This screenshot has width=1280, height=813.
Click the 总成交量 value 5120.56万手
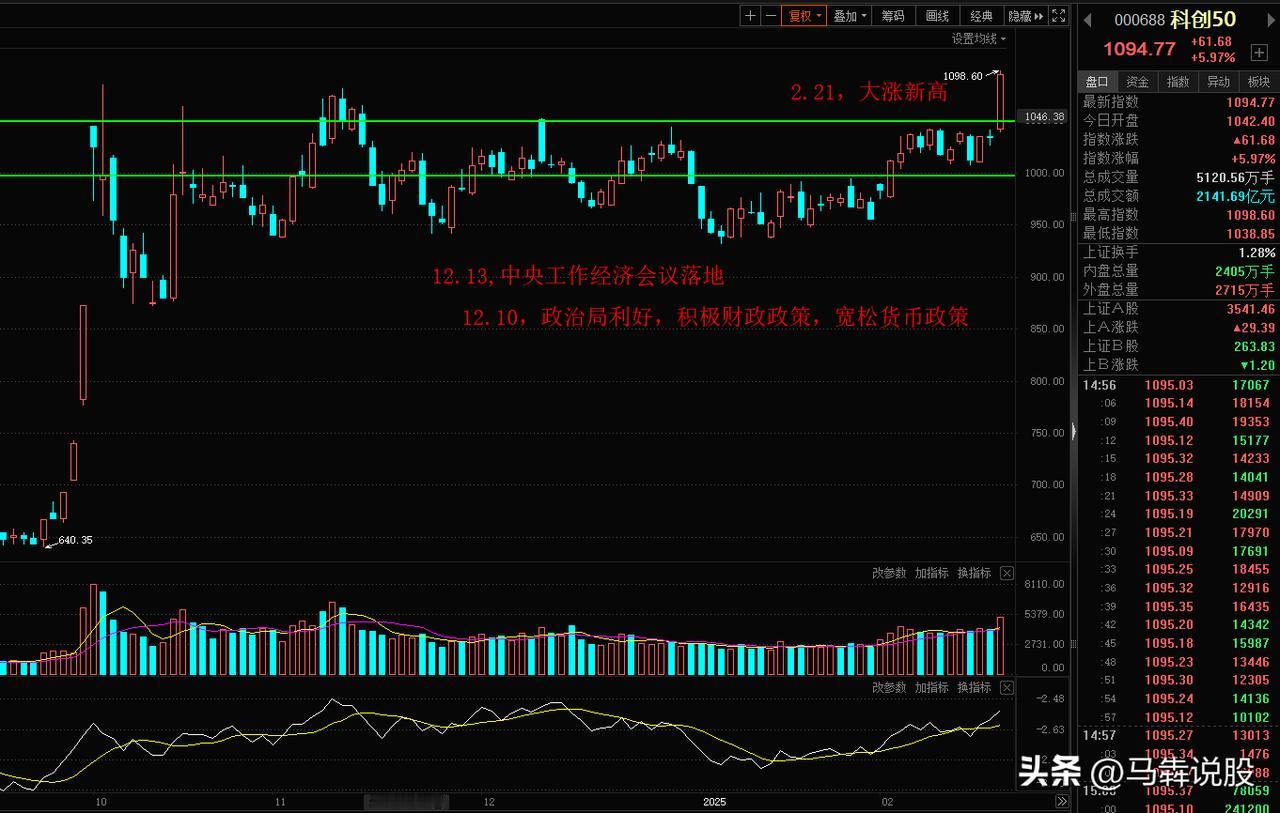tap(1236, 177)
